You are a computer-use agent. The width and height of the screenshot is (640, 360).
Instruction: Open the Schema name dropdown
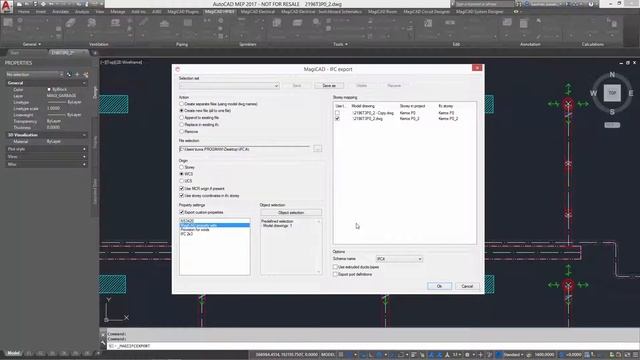click(x=399, y=259)
